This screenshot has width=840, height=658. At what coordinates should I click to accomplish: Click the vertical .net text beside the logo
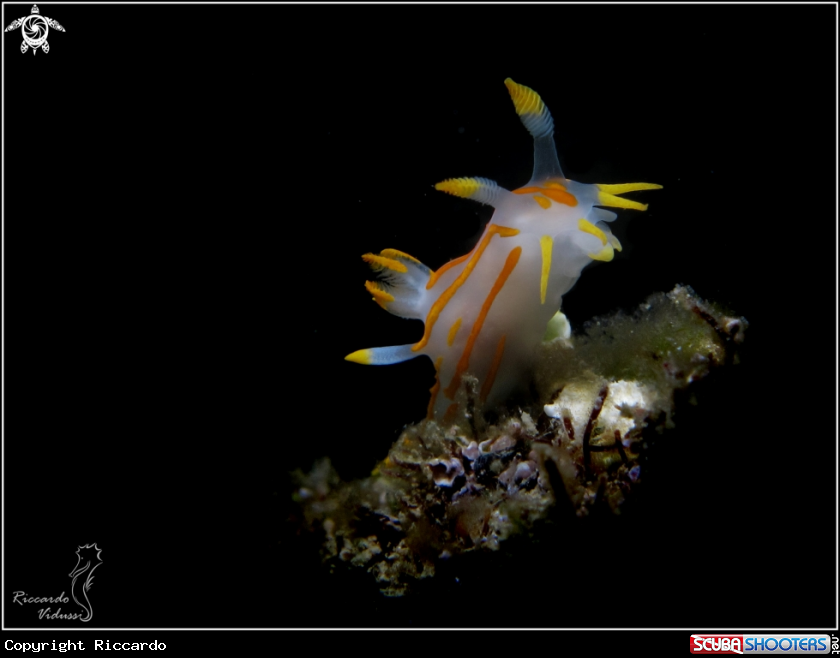pyautogui.click(x=835, y=645)
